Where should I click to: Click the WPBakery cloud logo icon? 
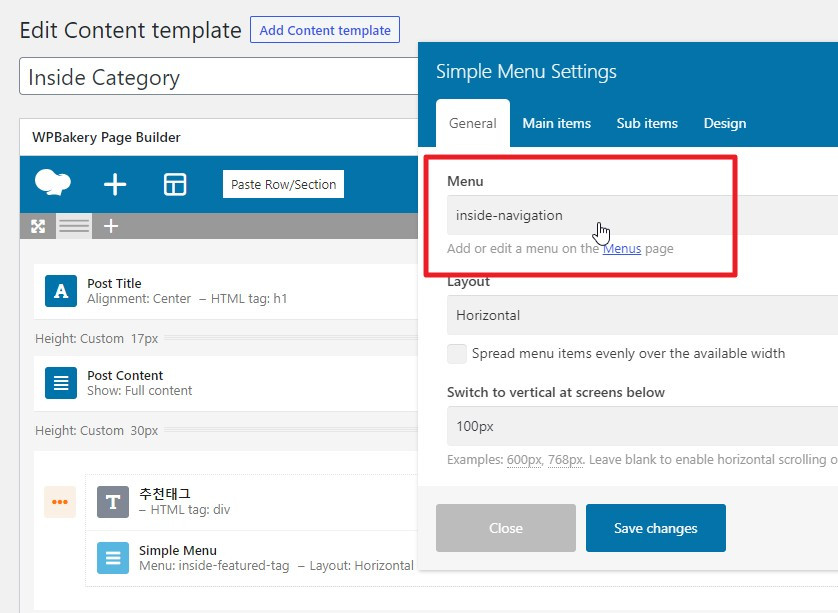52,183
